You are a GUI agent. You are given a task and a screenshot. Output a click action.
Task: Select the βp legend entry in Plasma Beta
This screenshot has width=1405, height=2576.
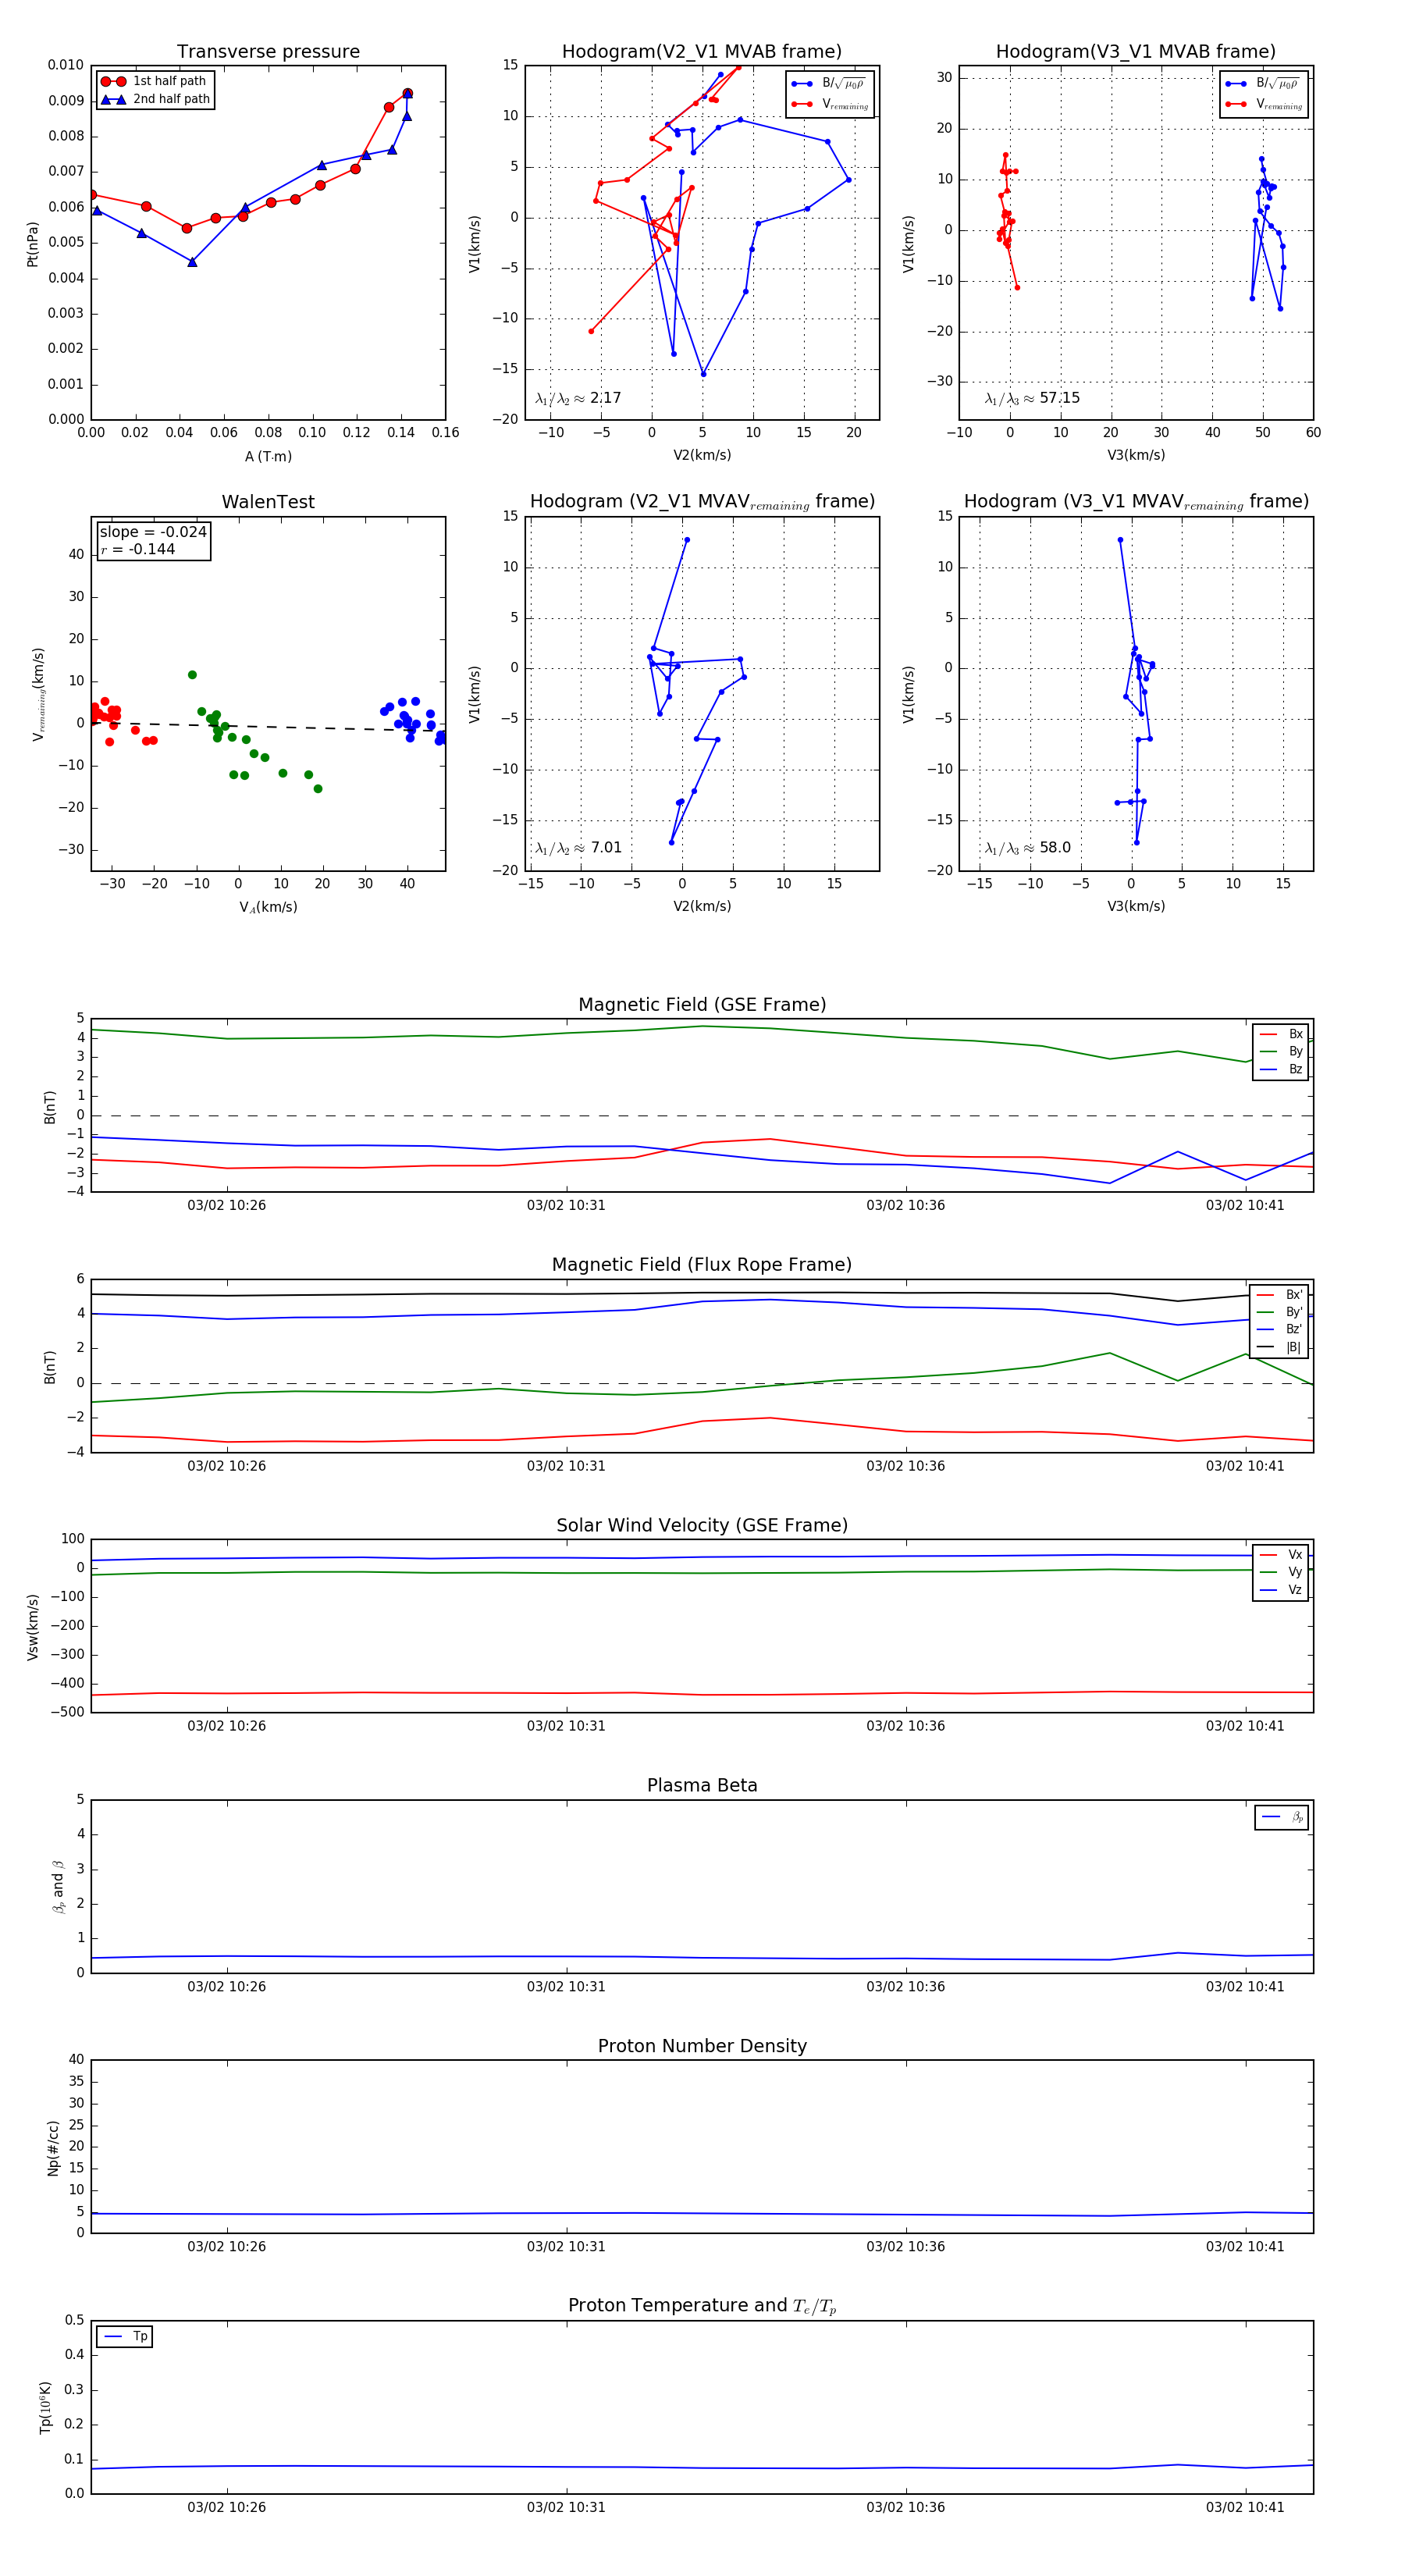click(1282, 1817)
